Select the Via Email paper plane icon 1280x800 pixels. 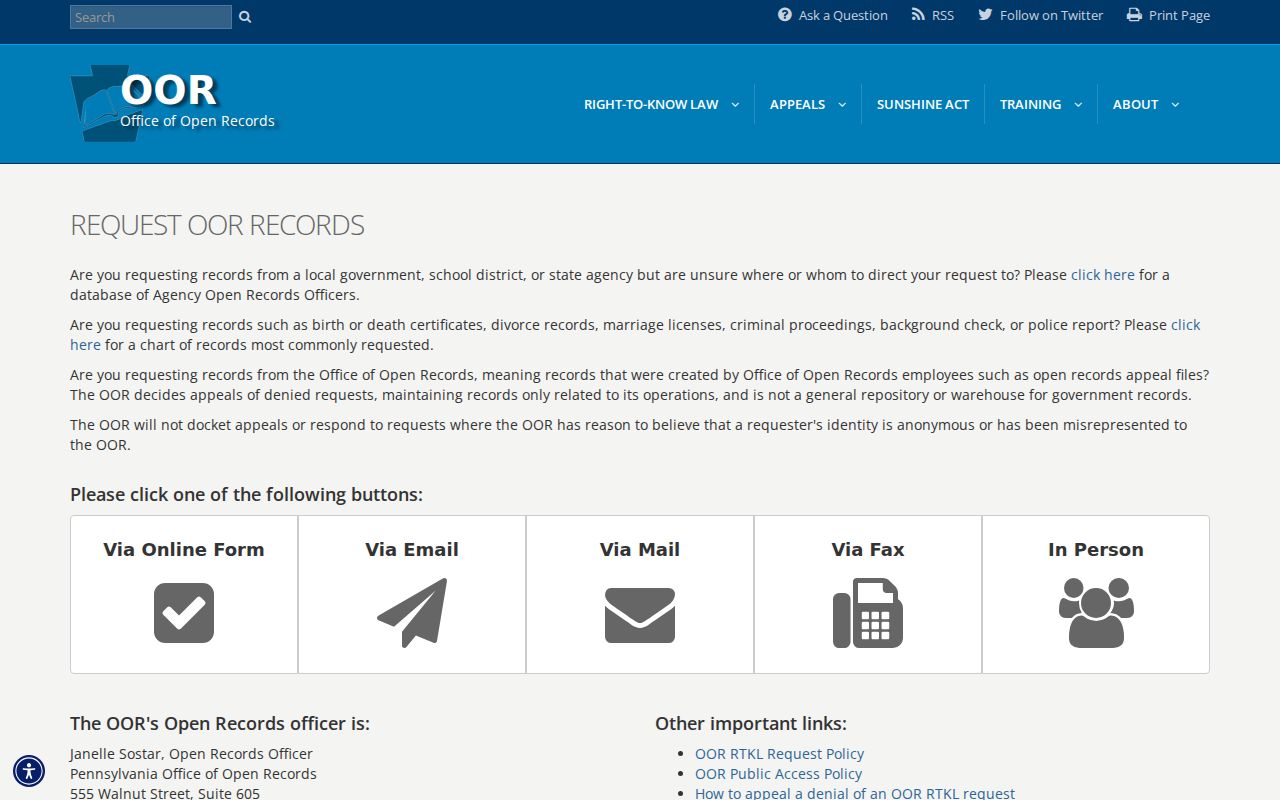click(x=412, y=613)
